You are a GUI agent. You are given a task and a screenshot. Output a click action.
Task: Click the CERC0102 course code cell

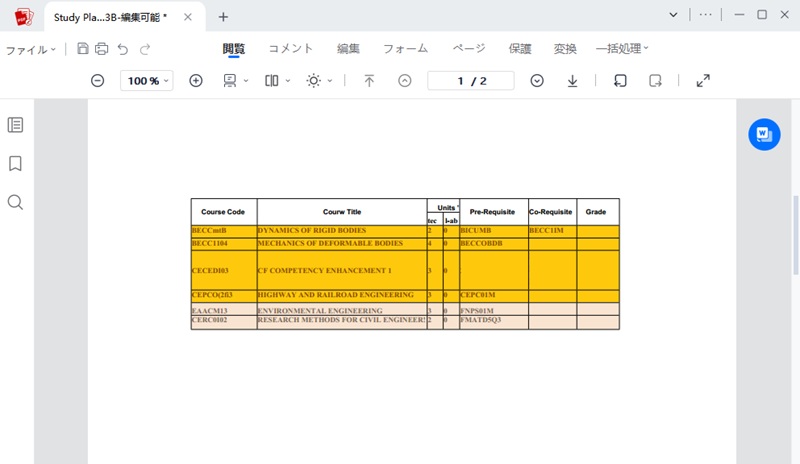[223, 321]
